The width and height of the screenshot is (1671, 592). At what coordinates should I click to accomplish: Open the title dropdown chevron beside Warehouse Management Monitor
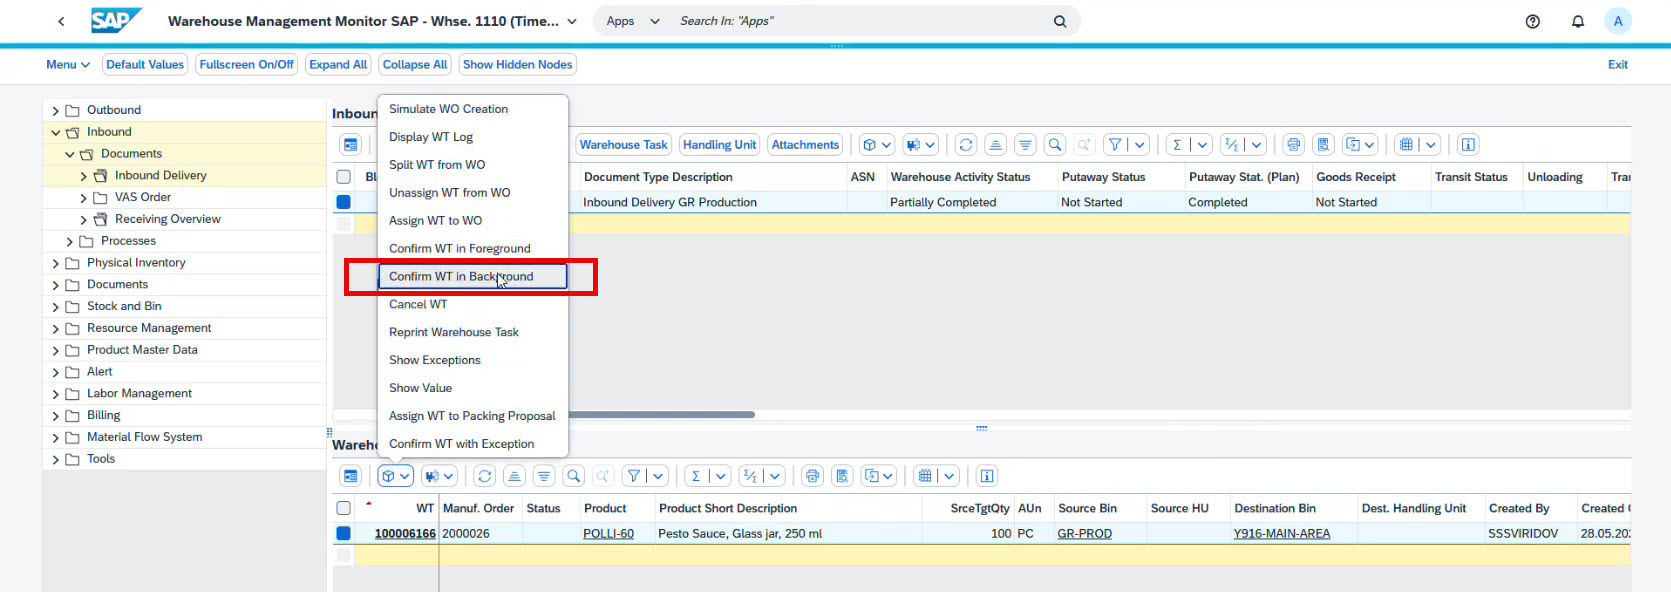click(572, 21)
